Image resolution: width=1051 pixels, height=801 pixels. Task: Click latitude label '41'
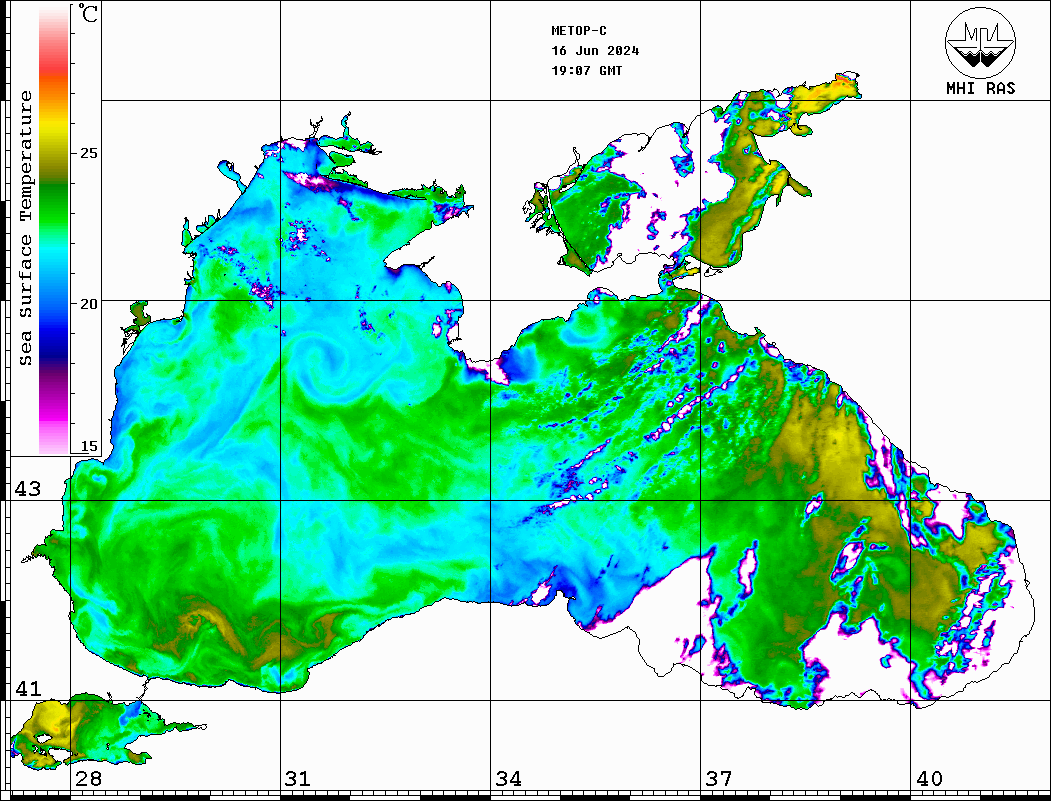point(28,689)
